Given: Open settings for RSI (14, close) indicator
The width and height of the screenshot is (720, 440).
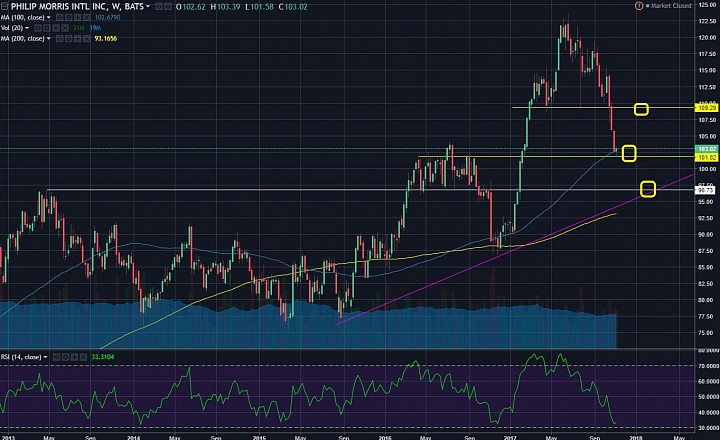Looking at the screenshot, I should pyautogui.click(x=65, y=357).
